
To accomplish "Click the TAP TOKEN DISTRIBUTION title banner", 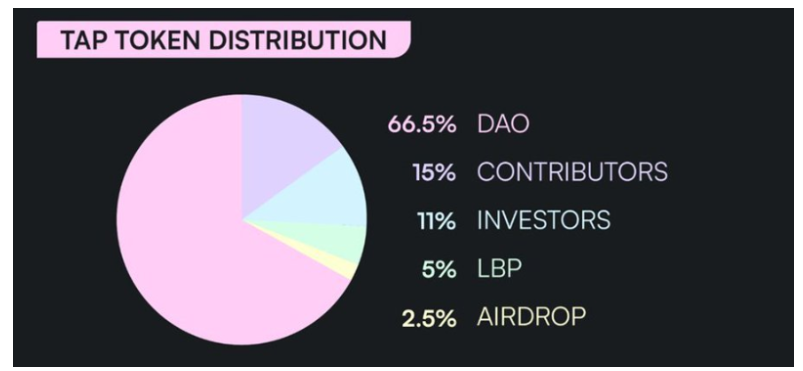I will pyautogui.click(x=223, y=39).
